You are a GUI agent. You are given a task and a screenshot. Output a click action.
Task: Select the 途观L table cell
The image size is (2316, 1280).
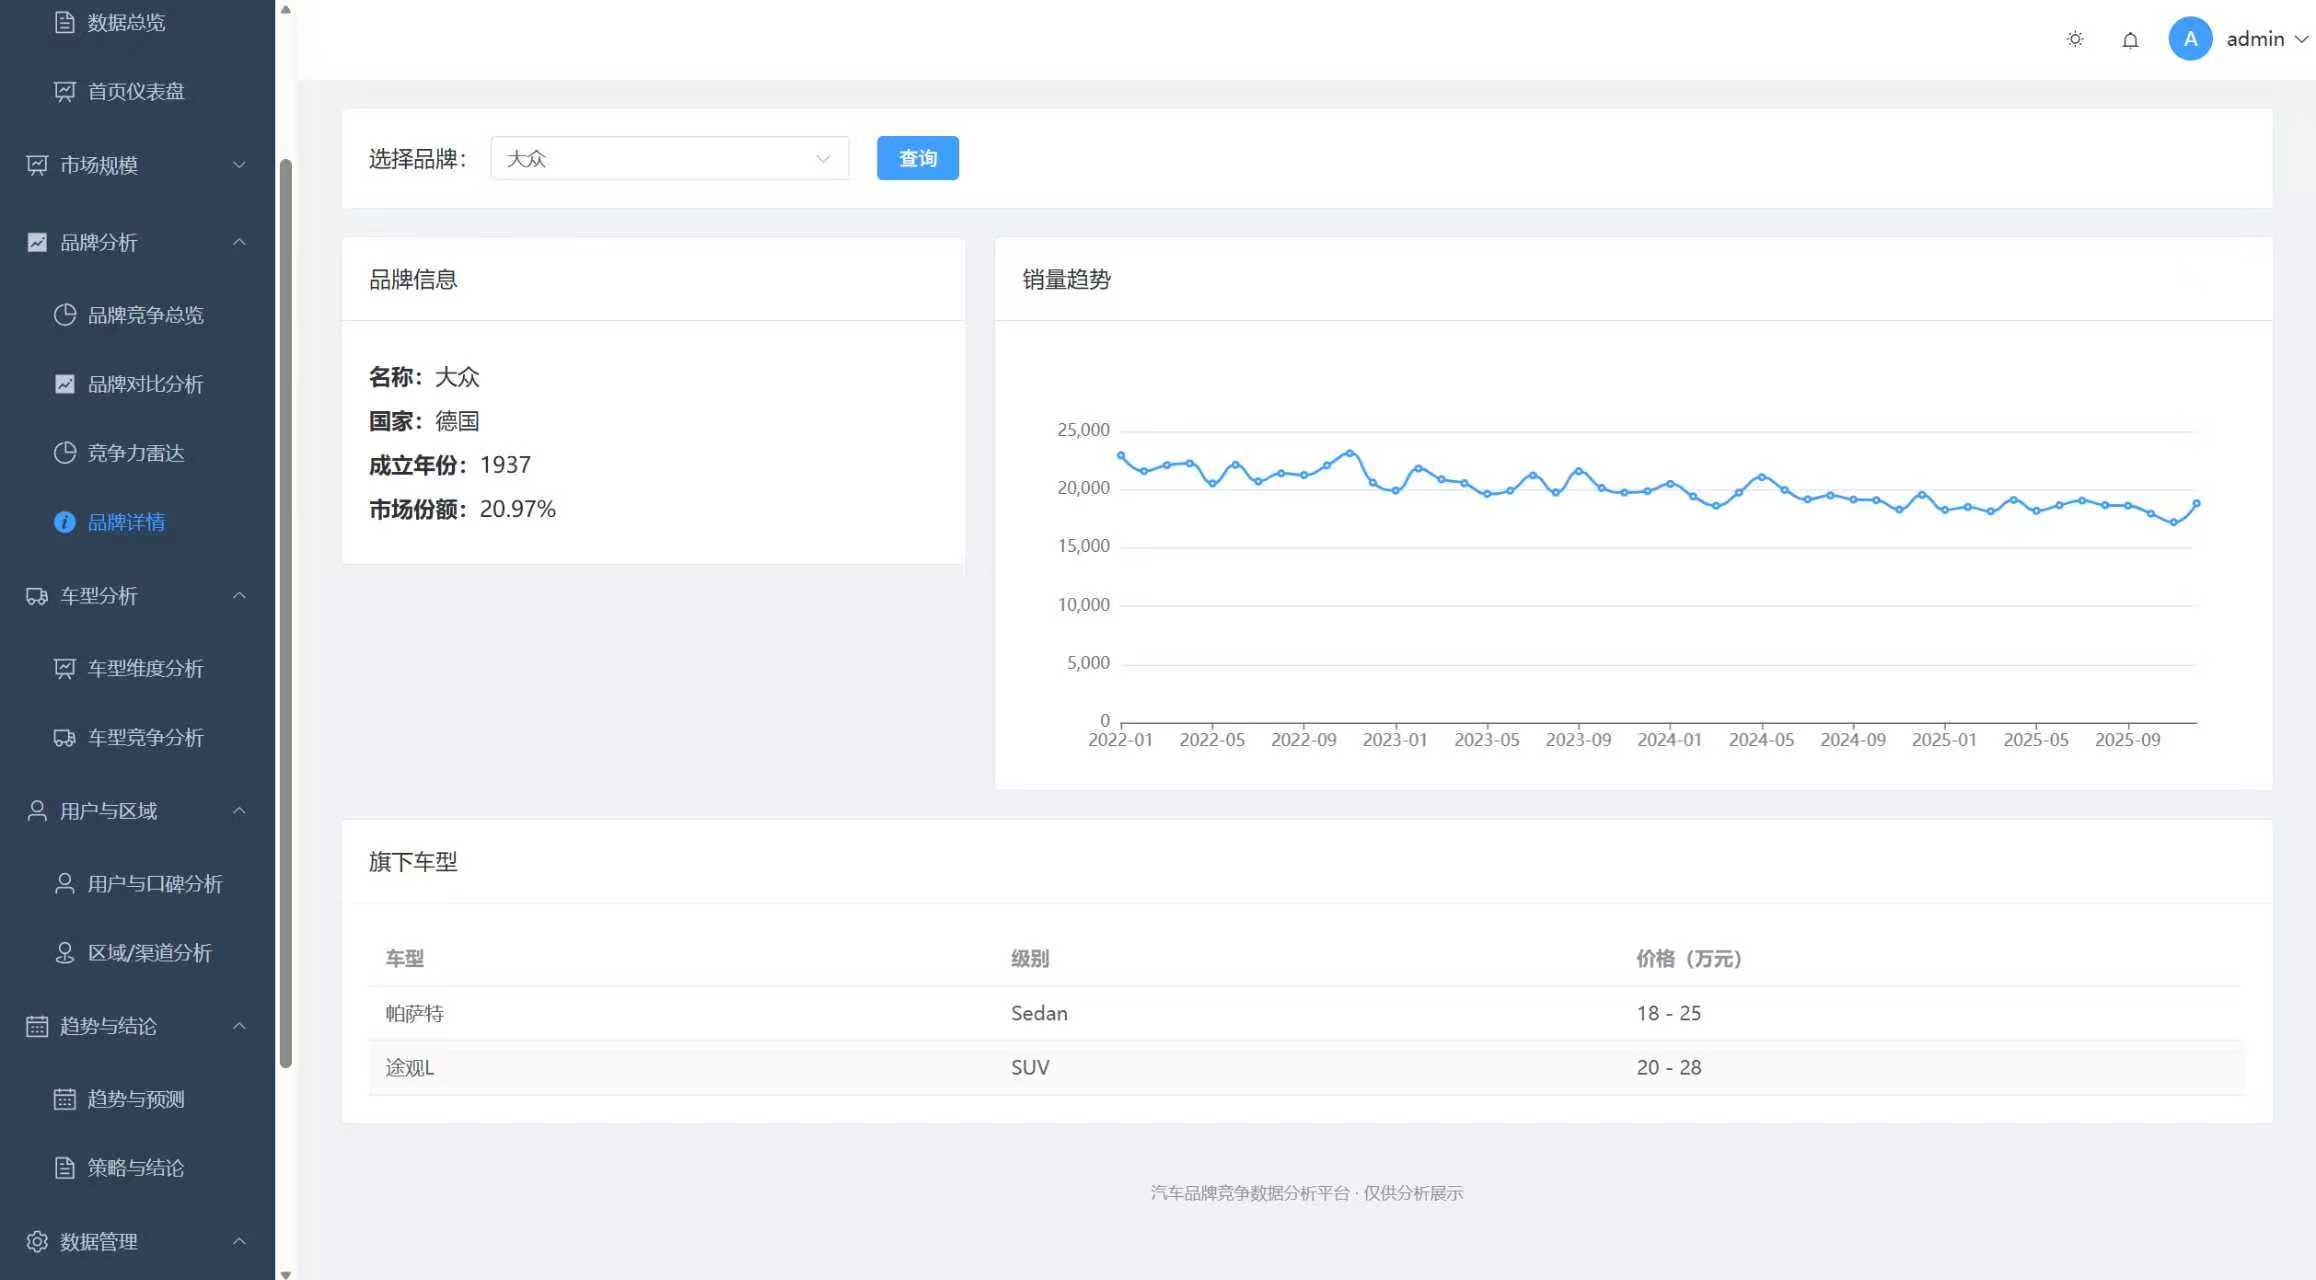(x=410, y=1067)
